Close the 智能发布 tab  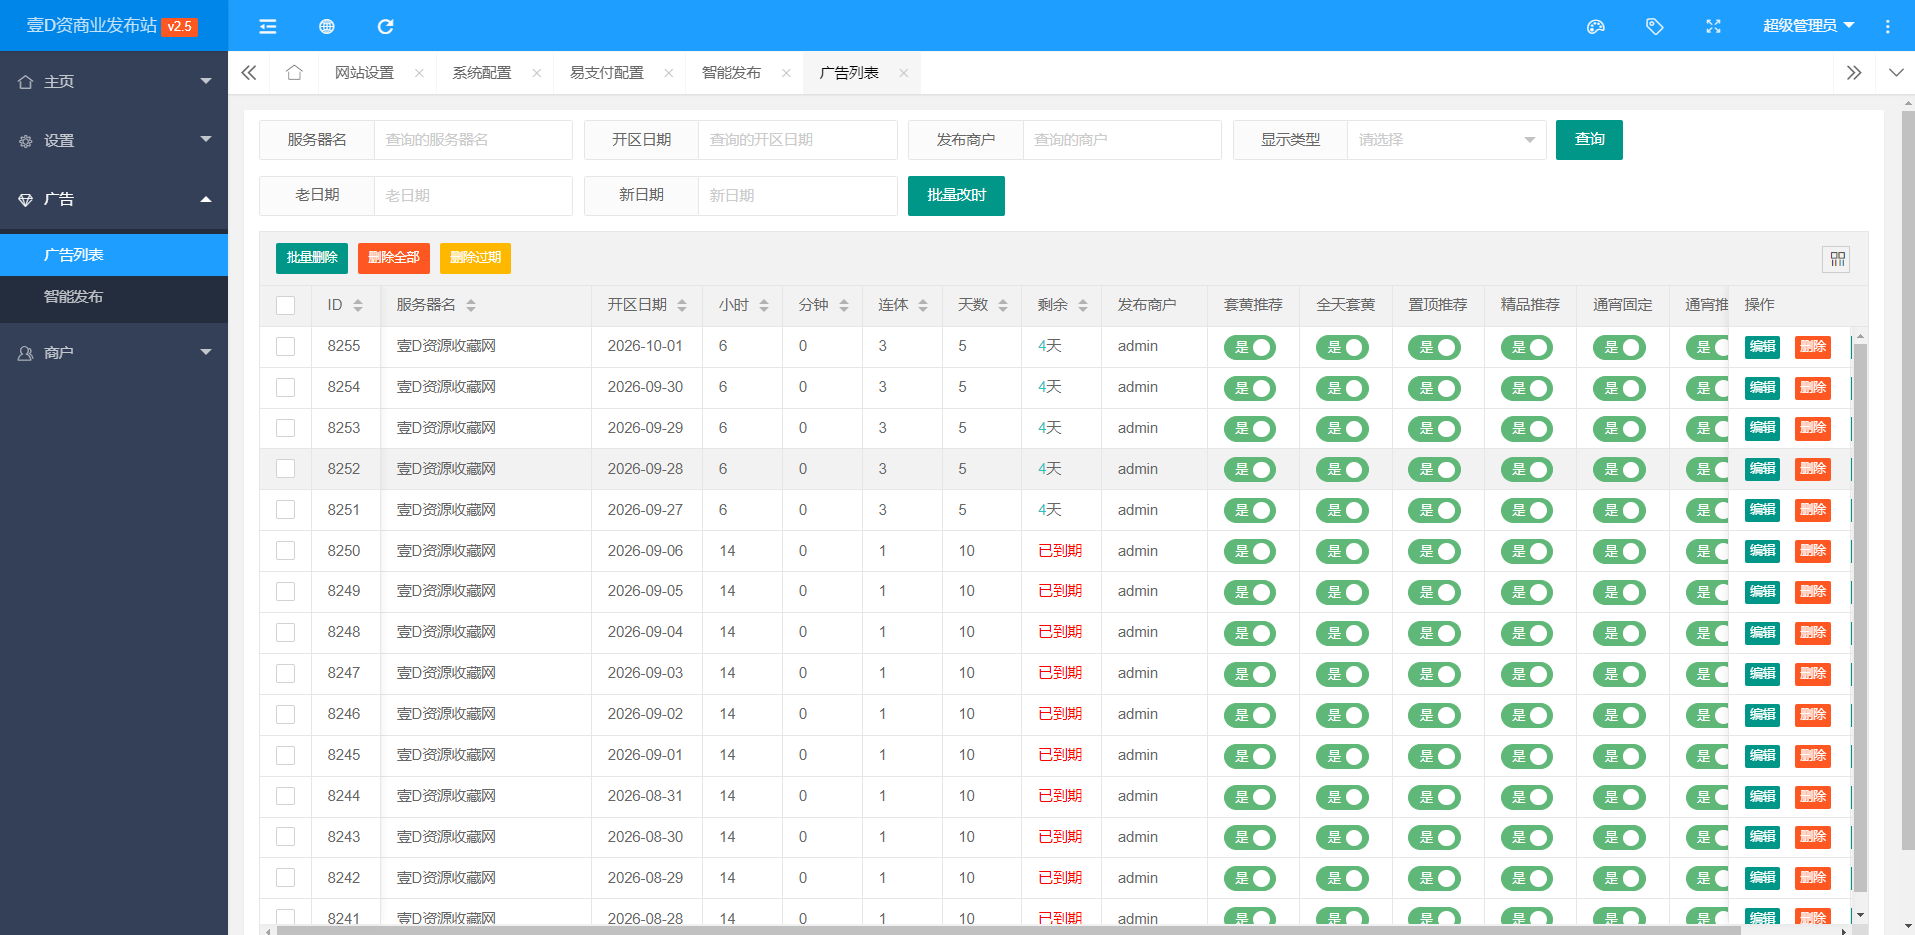(786, 73)
